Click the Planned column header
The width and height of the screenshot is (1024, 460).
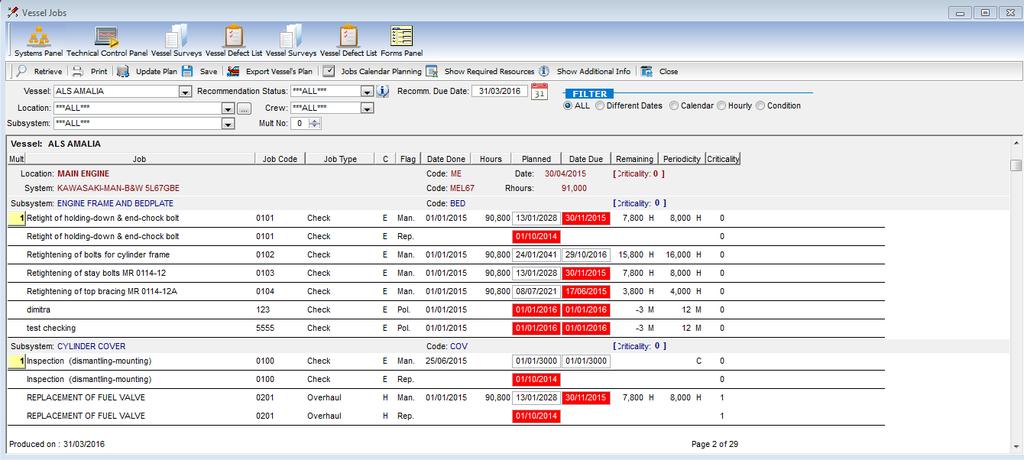(x=536, y=159)
